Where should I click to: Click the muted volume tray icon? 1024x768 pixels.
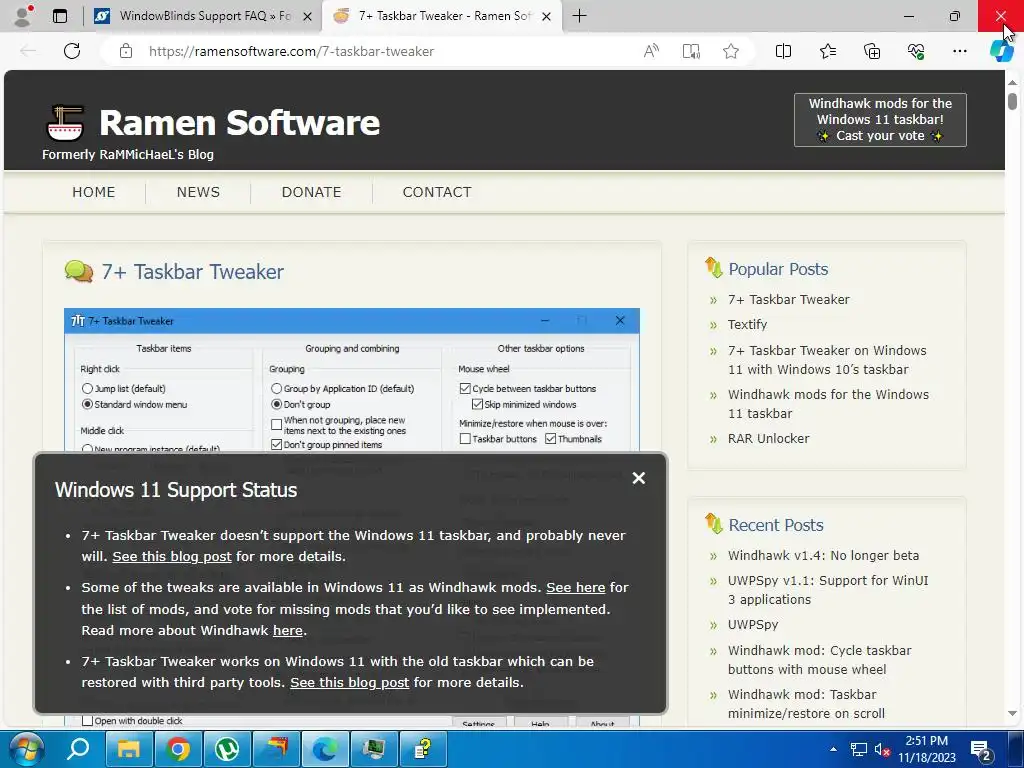click(882, 750)
